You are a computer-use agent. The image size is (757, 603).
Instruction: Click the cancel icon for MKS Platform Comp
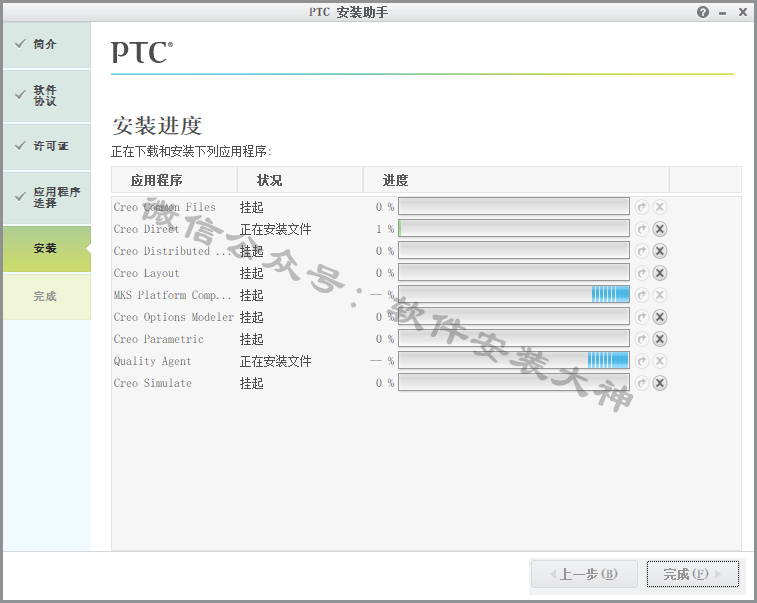tap(660, 295)
